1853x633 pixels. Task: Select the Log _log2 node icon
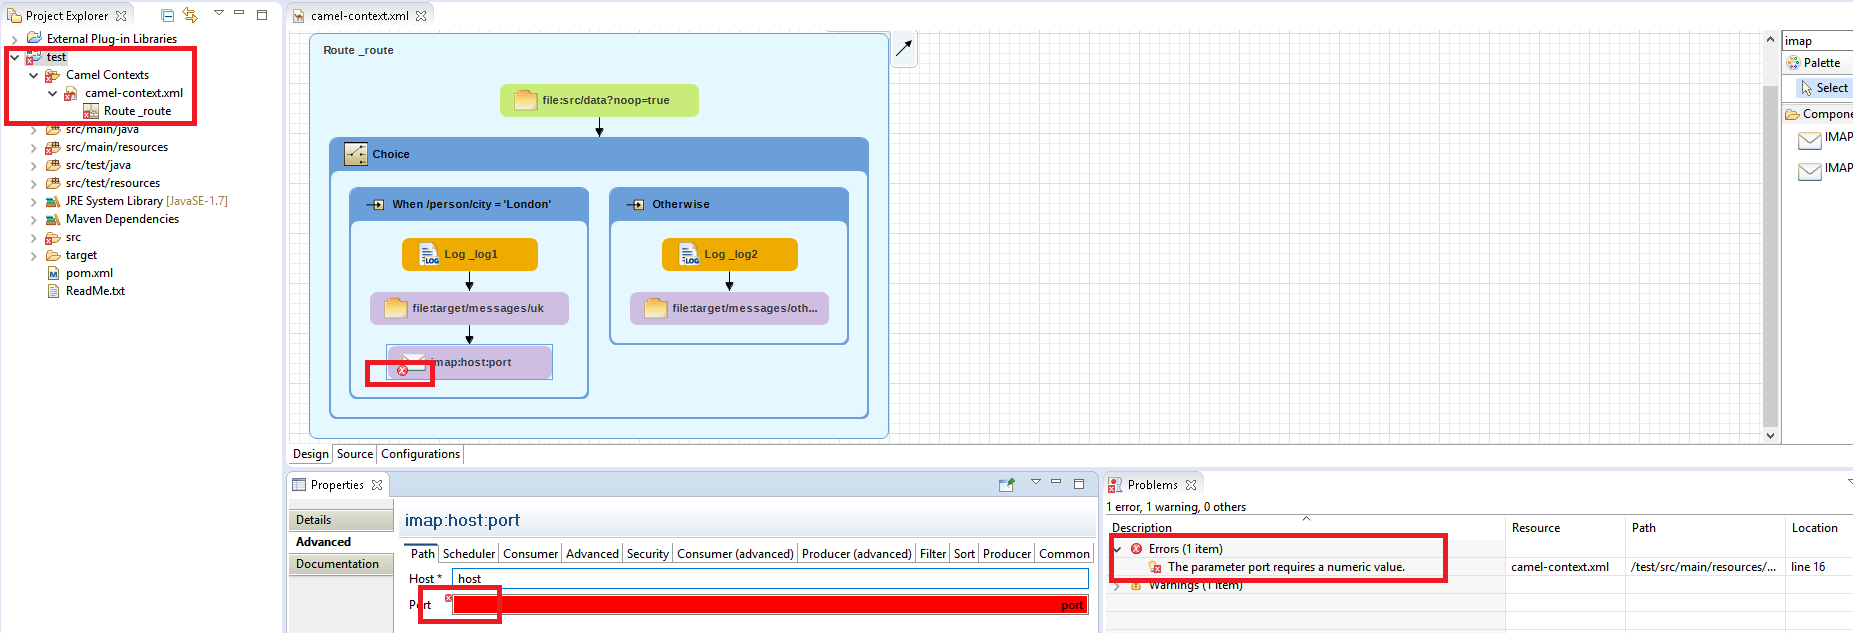click(689, 254)
